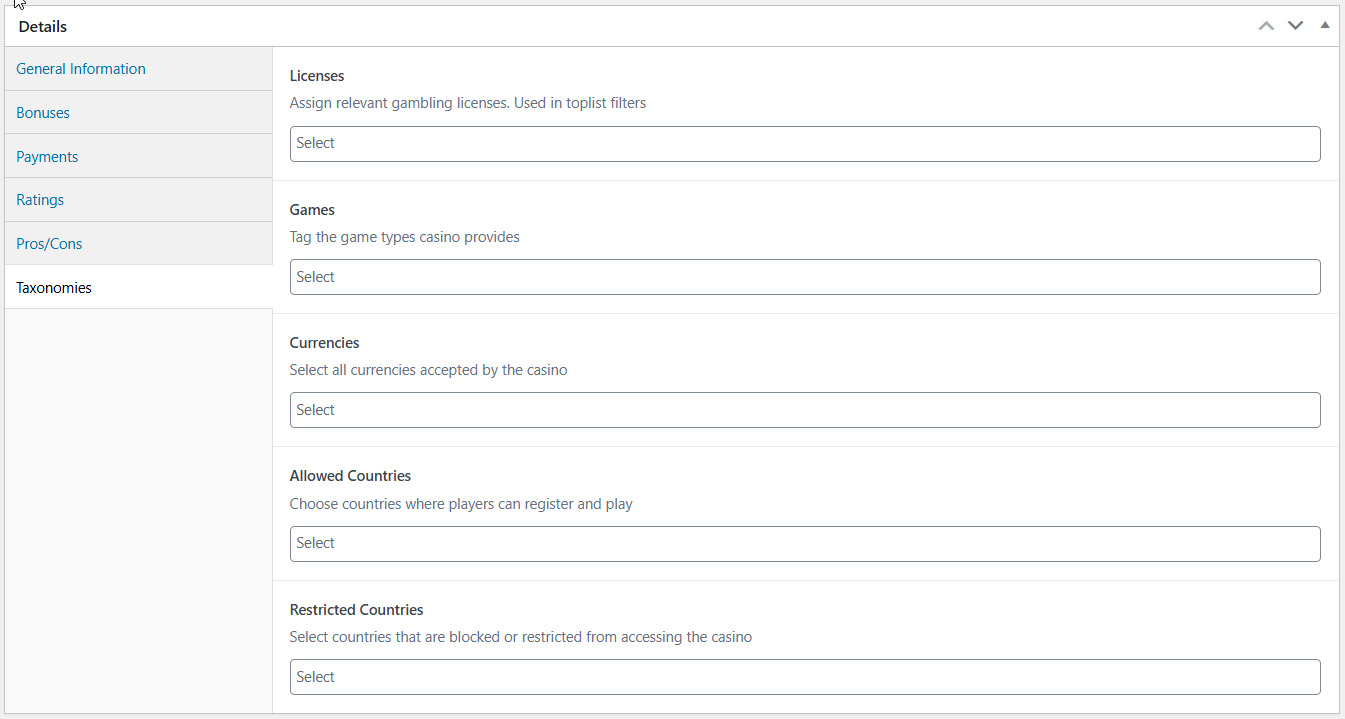This screenshot has width=1345, height=719.
Task: Open the Ratings section
Action: (x=39, y=199)
